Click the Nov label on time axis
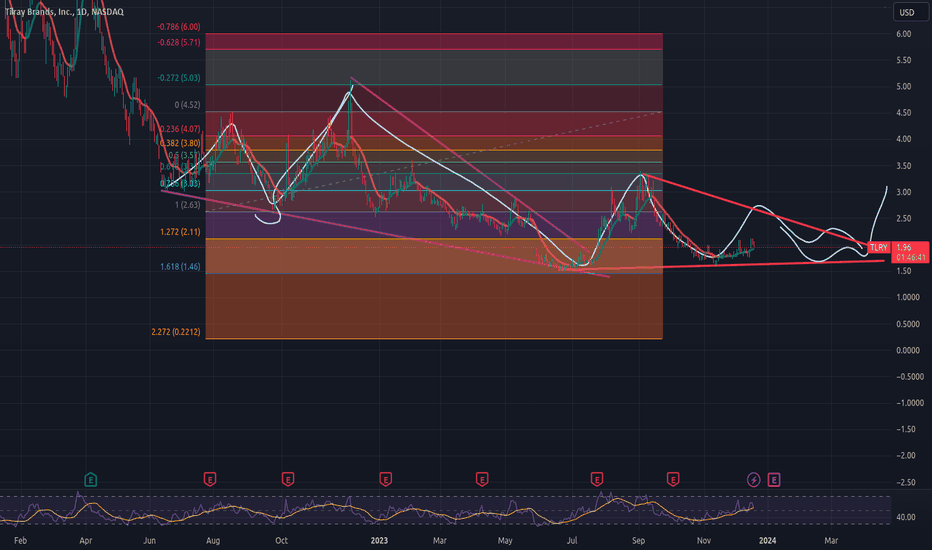932x550 pixels. tap(704, 540)
